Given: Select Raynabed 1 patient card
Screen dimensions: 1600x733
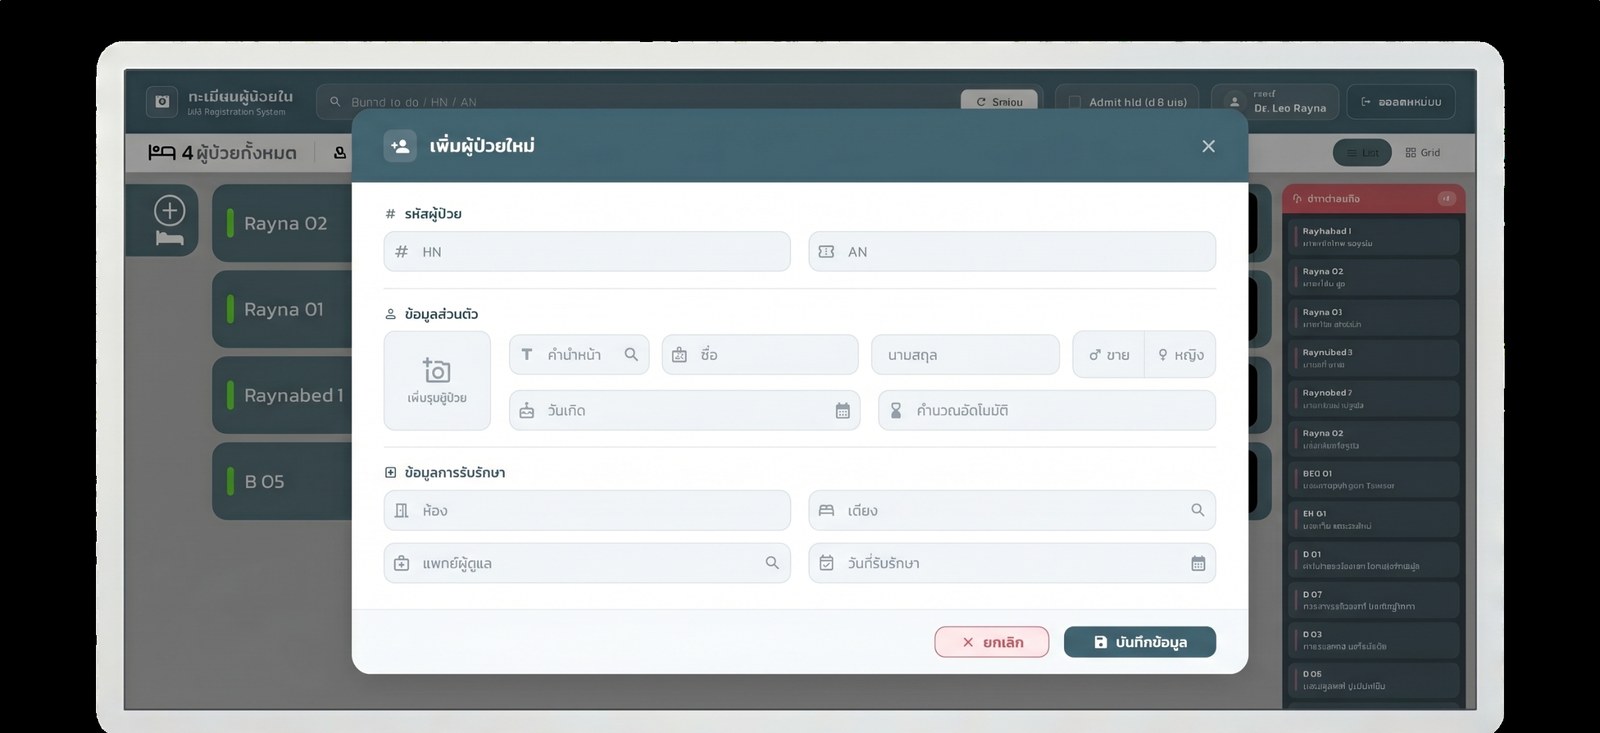Looking at the screenshot, I should point(283,396).
